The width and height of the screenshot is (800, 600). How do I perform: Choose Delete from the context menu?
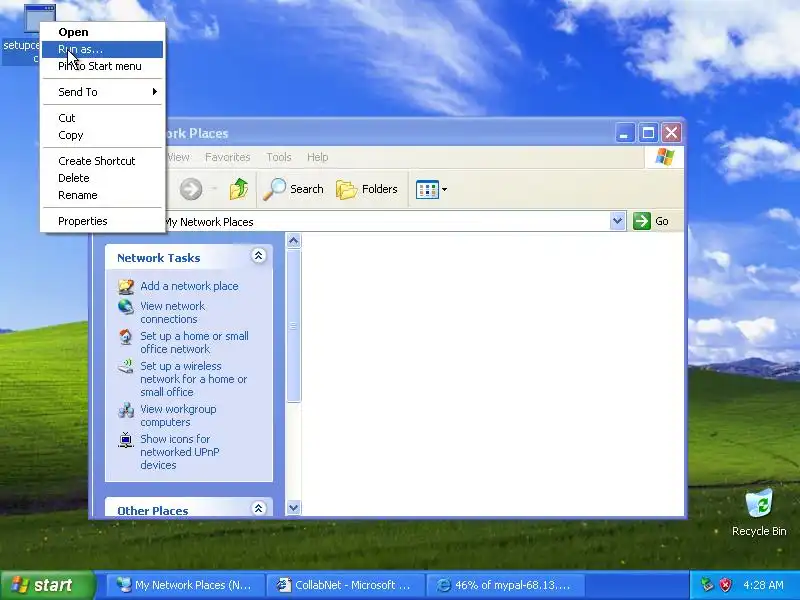(x=102, y=178)
